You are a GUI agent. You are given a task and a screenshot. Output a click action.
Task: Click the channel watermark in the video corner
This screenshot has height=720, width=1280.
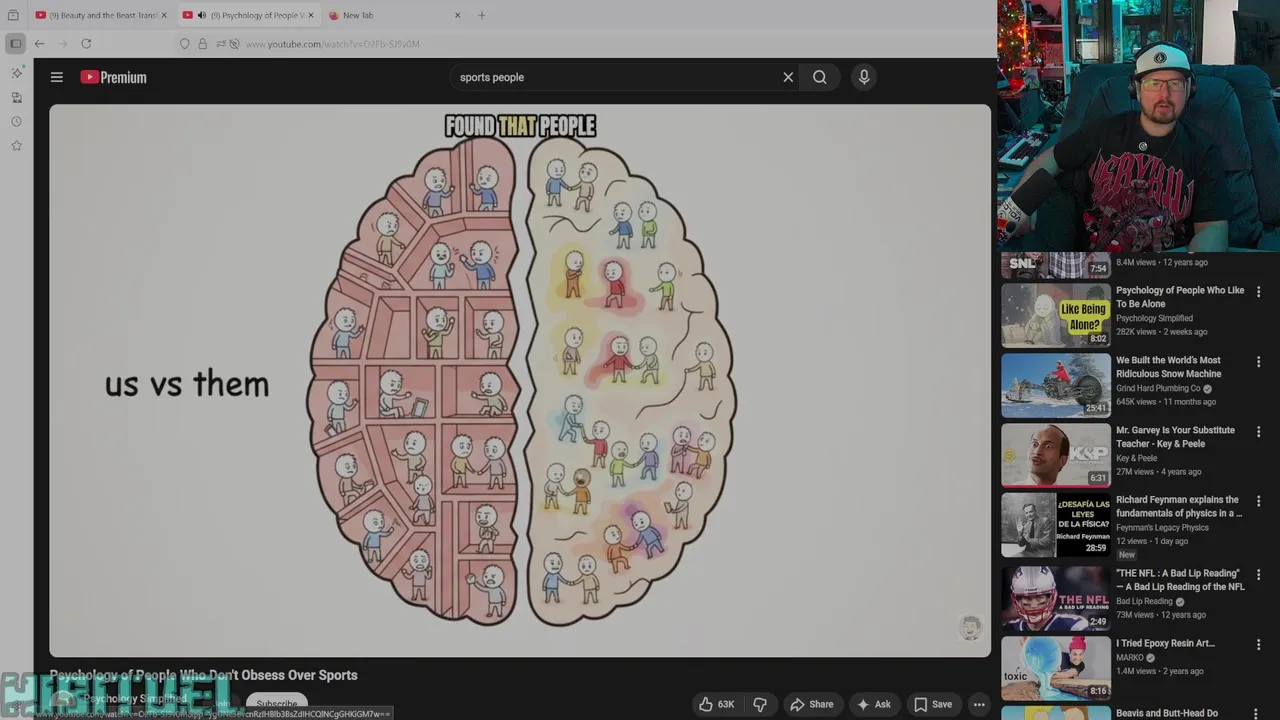click(970, 627)
